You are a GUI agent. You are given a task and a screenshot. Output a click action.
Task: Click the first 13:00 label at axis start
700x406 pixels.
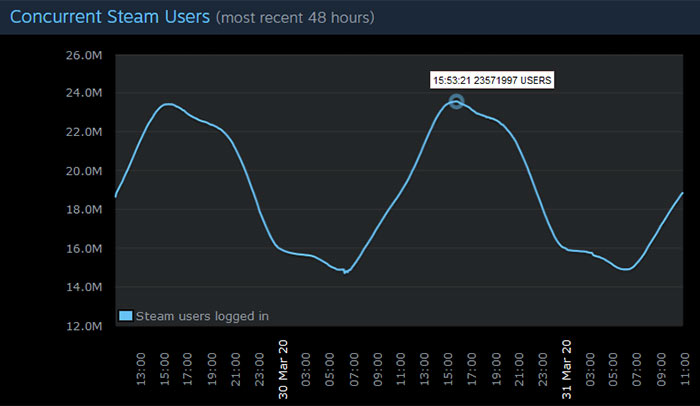(x=141, y=369)
